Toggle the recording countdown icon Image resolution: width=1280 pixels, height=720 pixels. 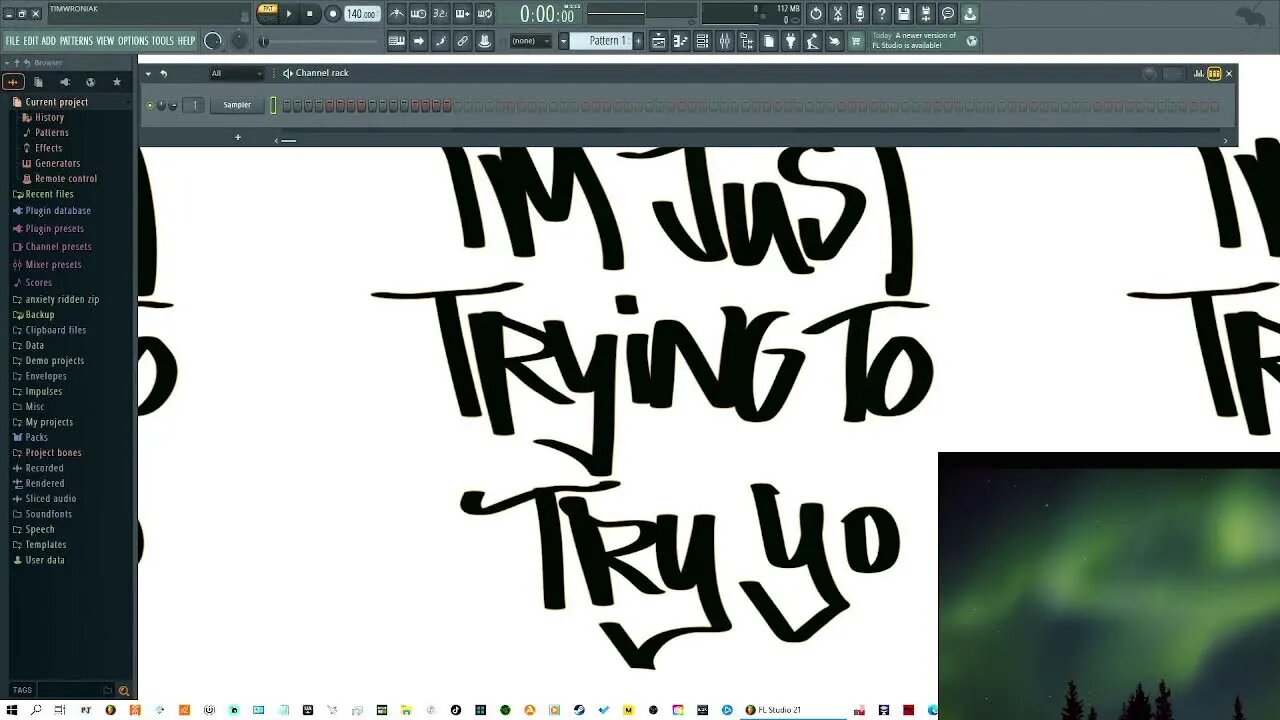pyautogui.click(x=440, y=14)
